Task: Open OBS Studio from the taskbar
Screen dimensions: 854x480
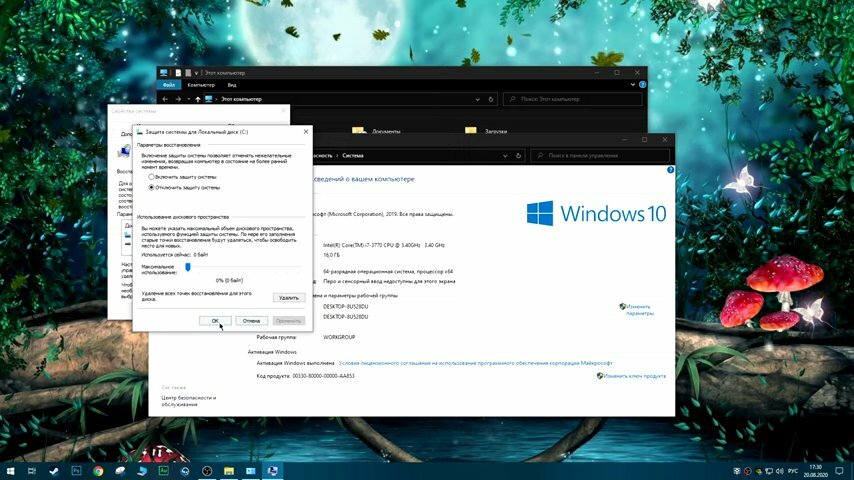Action: click(x=207, y=471)
